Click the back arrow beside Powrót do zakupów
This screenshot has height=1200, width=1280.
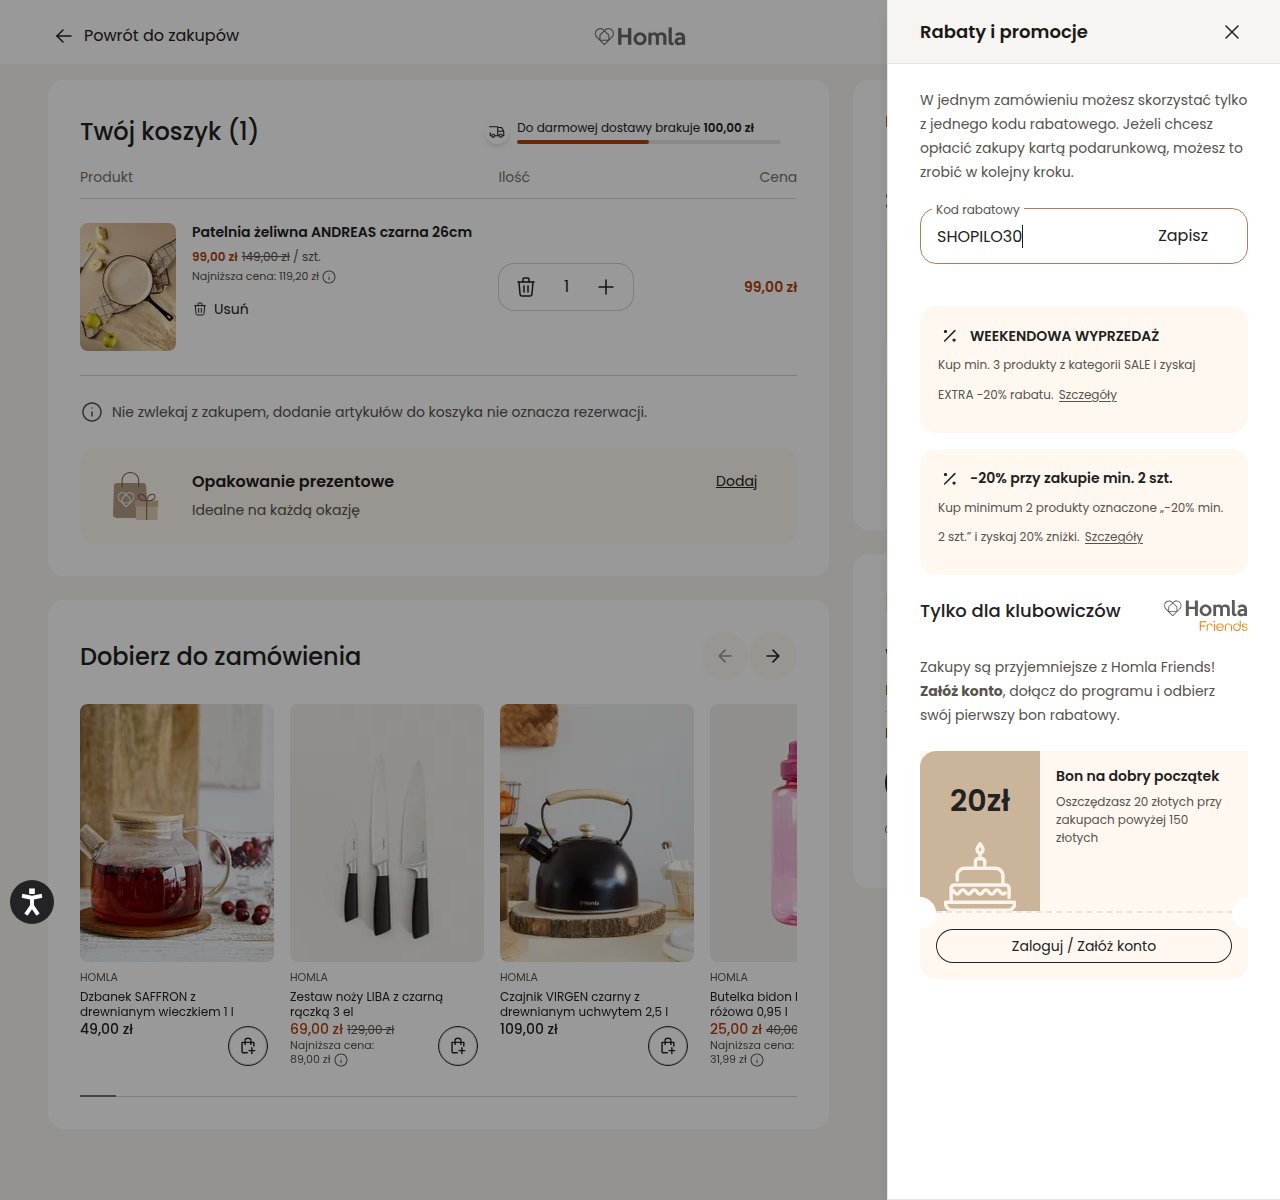tap(63, 36)
